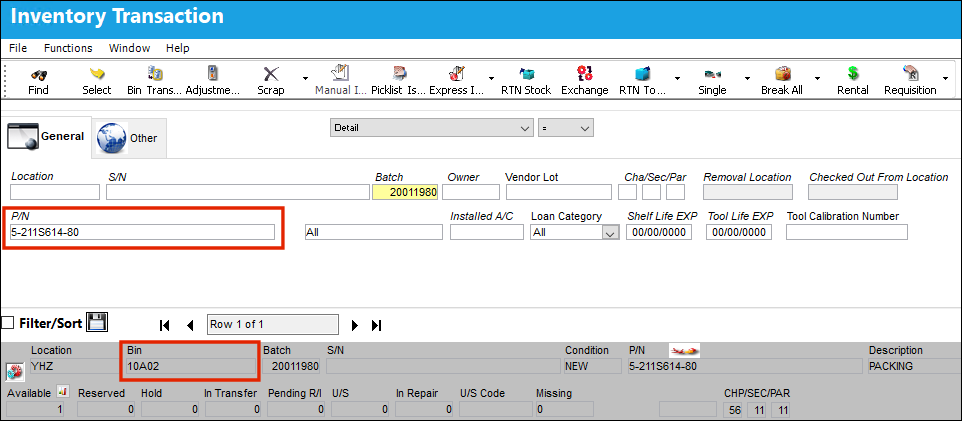The image size is (962, 421).
Task: Click the Tool Calibration Number field
Action: pyautogui.click(x=847, y=232)
